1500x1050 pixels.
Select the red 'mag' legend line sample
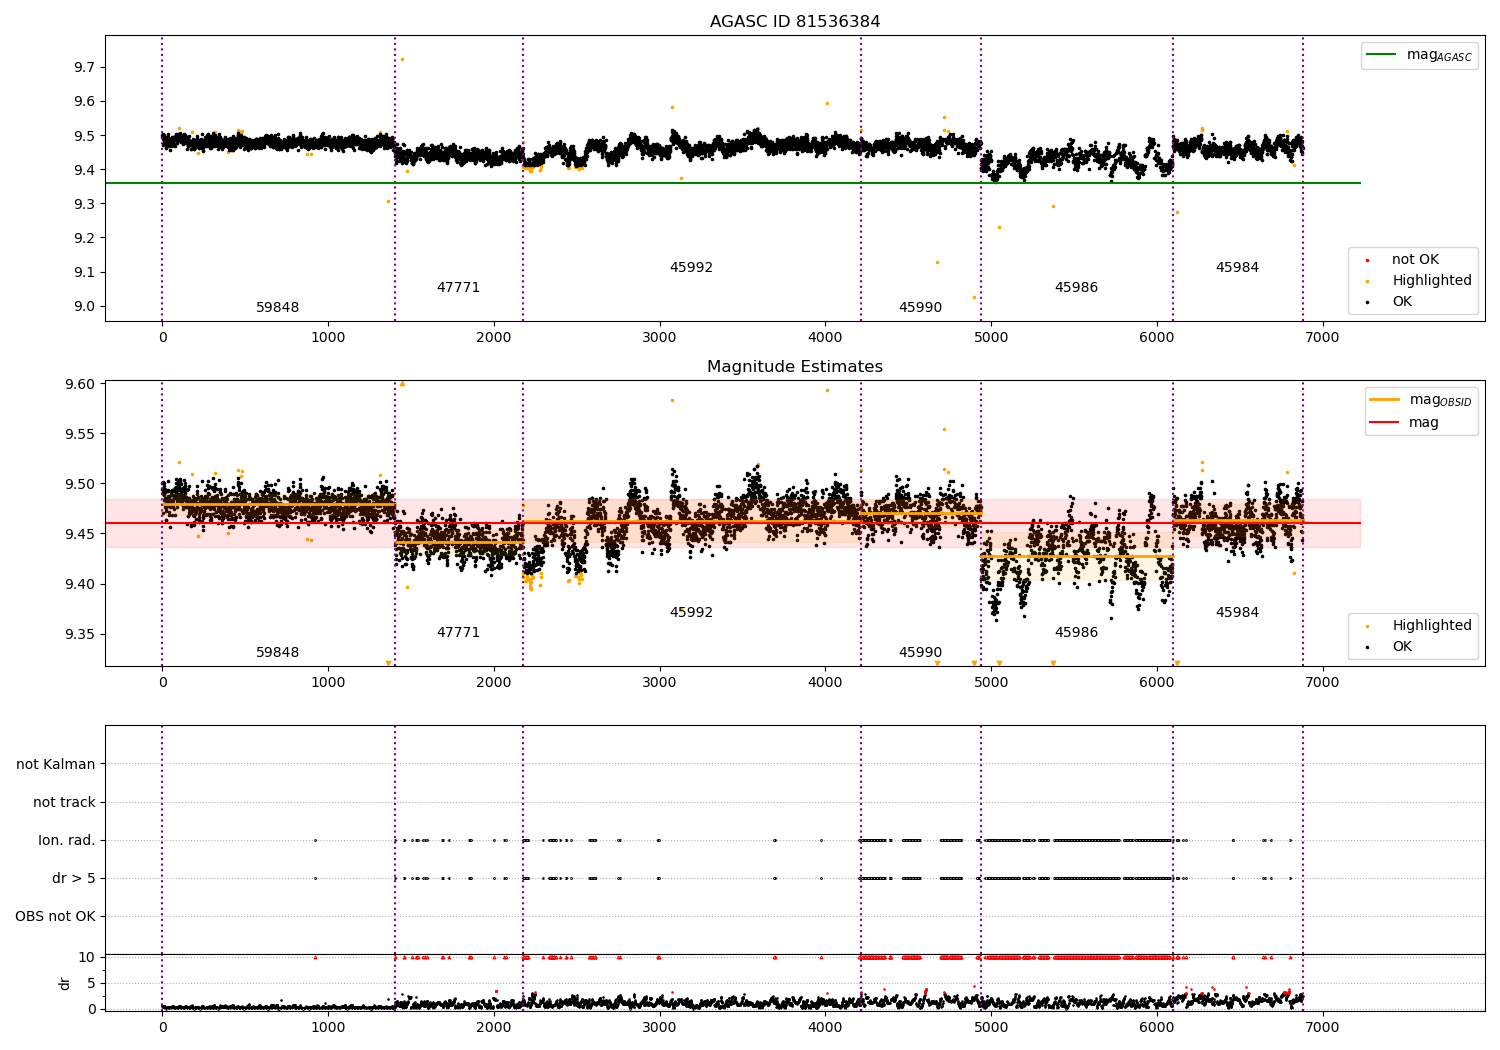[1385, 423]
